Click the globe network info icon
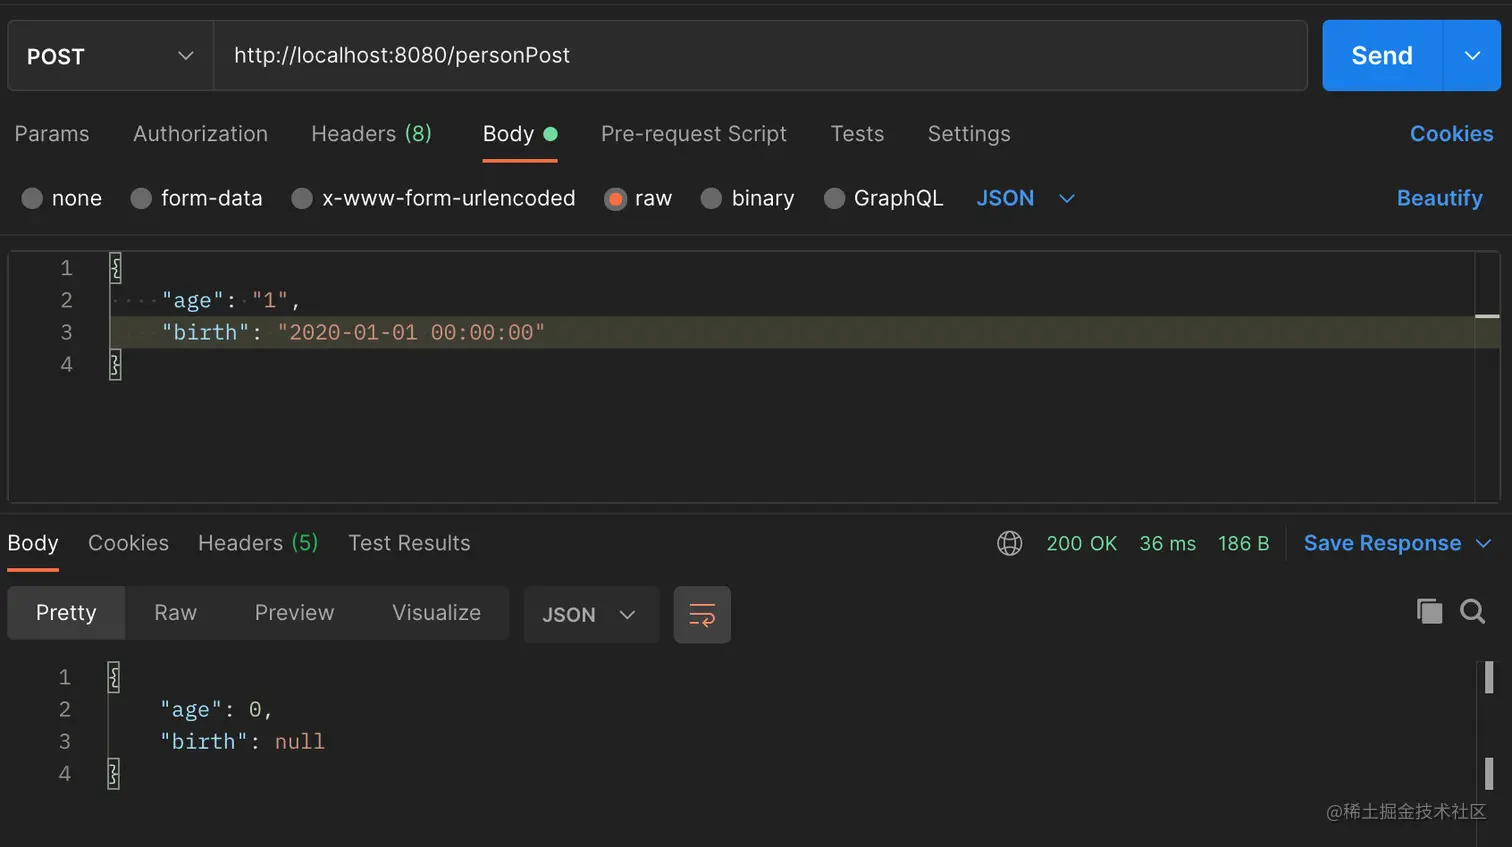Viewport: 1512px width, 847px height. 1009,543
